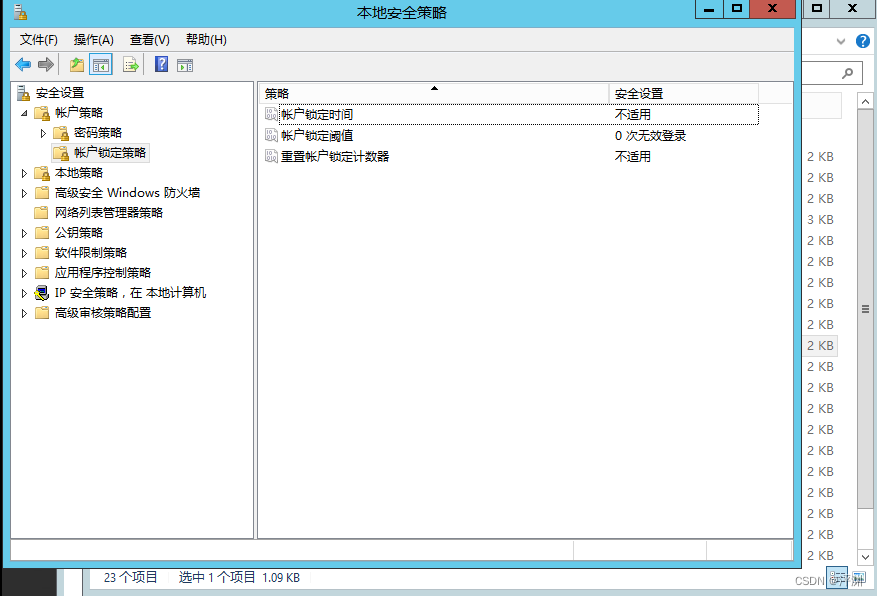Select 应用程序控制策略 in the tree
877x596 pixels.
click(x=103, y=273)
